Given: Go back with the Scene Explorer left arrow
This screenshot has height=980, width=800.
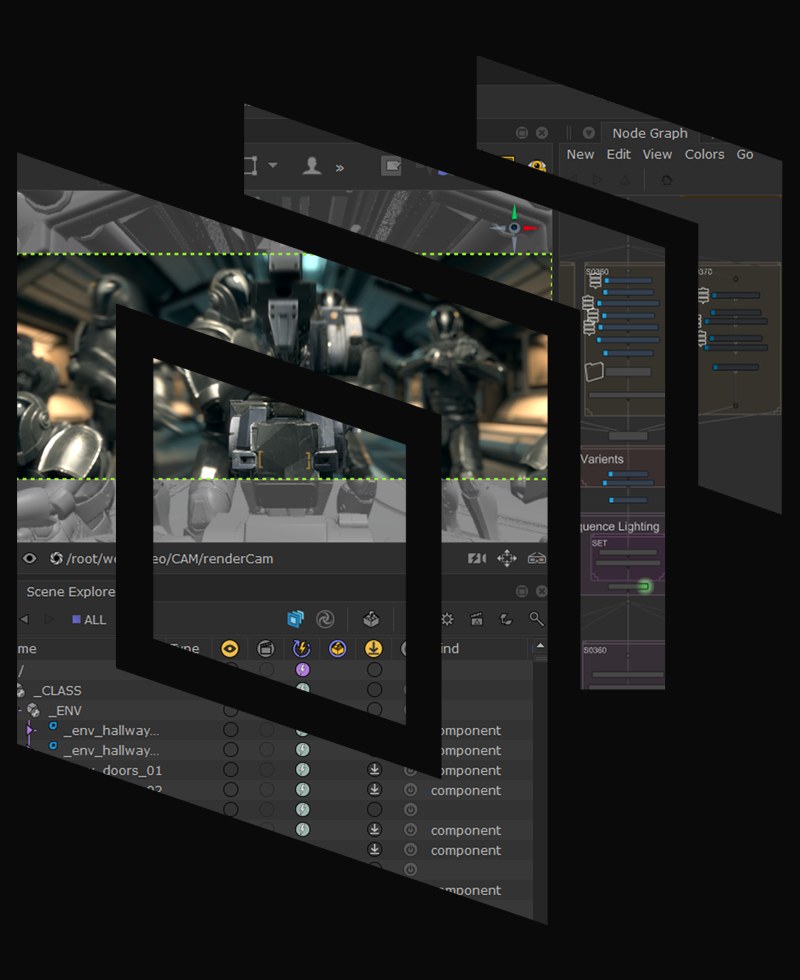Looking at the screenshot, I should [24, 619].
